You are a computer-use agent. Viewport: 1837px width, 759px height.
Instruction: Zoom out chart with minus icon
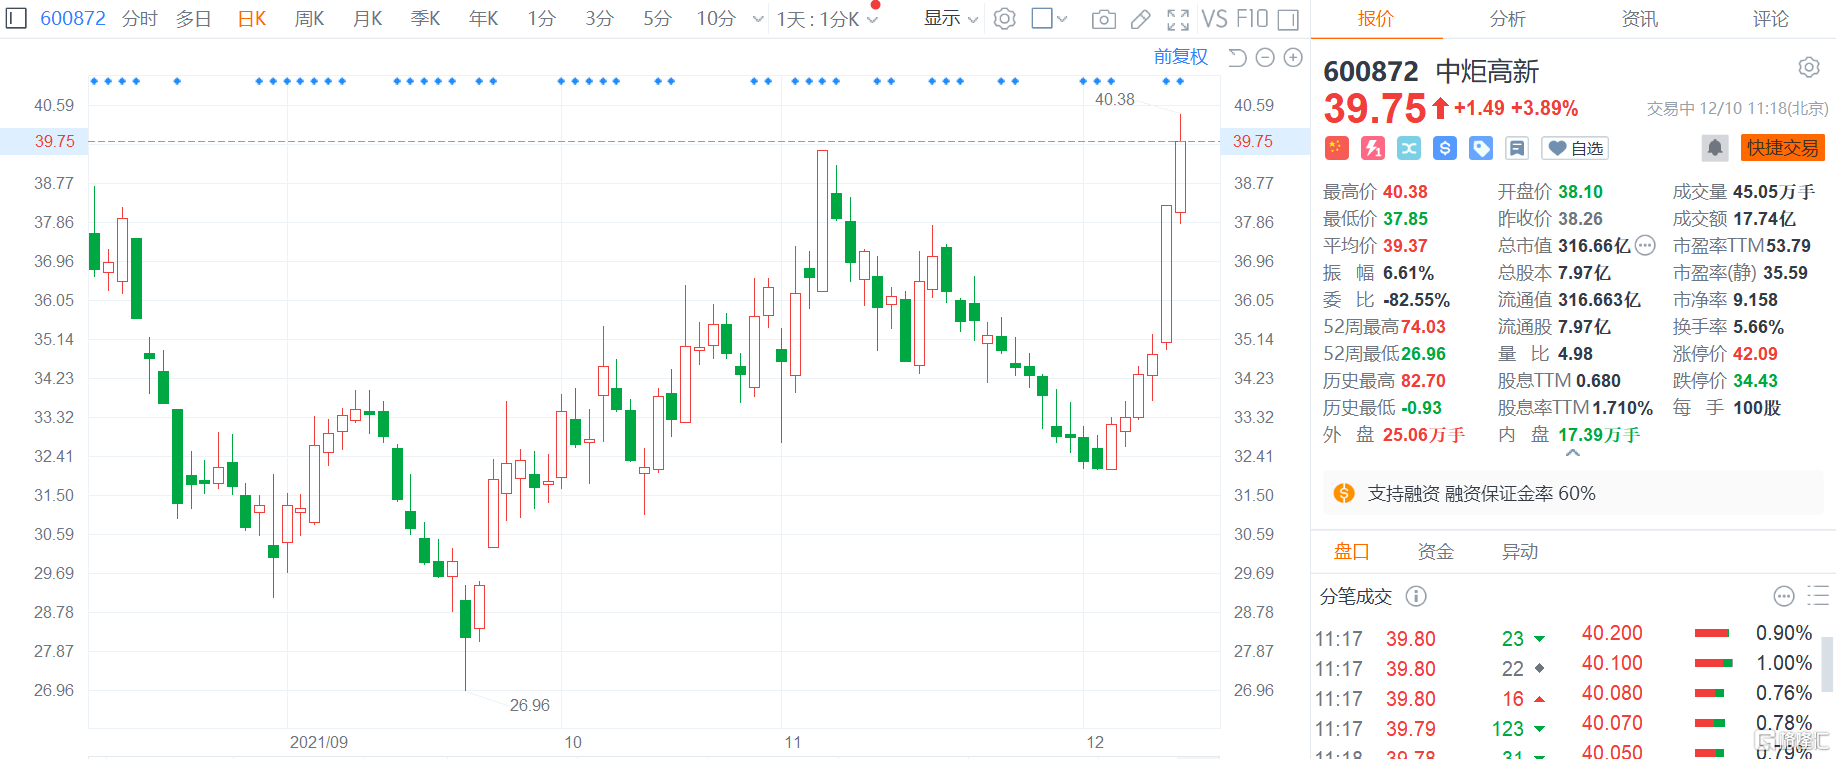coord(1265,58)
